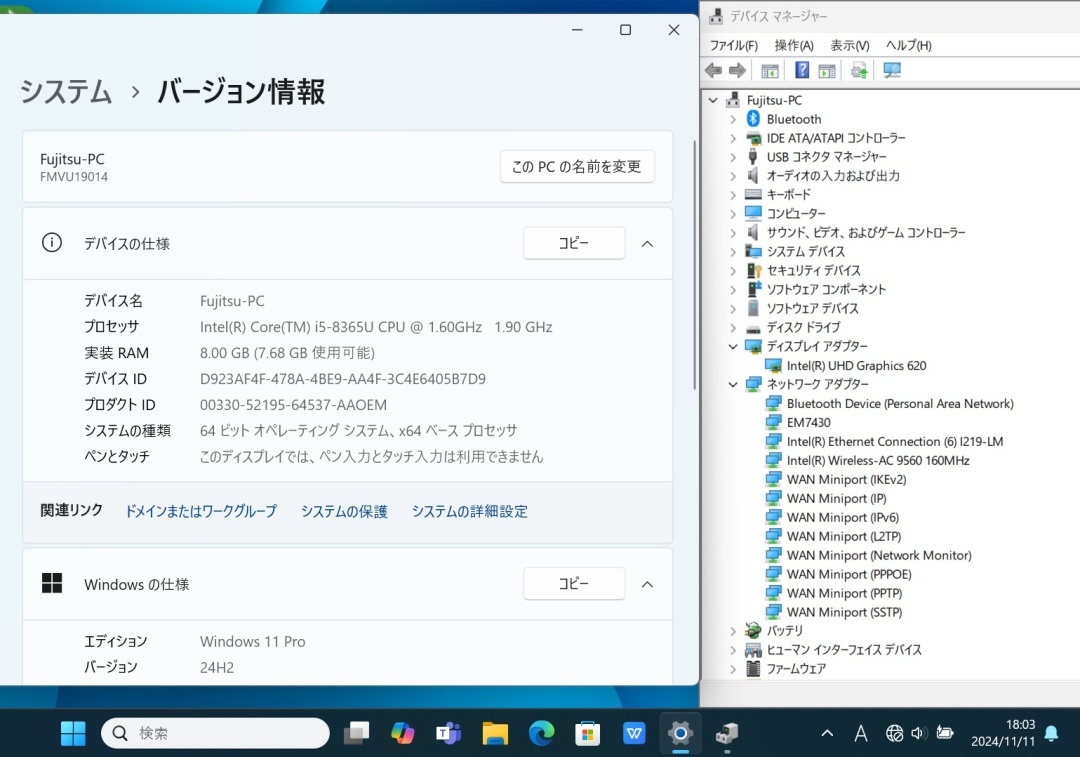Expand バッテリ category
This screenshot has height=757, width=1080.
(733, 631)
